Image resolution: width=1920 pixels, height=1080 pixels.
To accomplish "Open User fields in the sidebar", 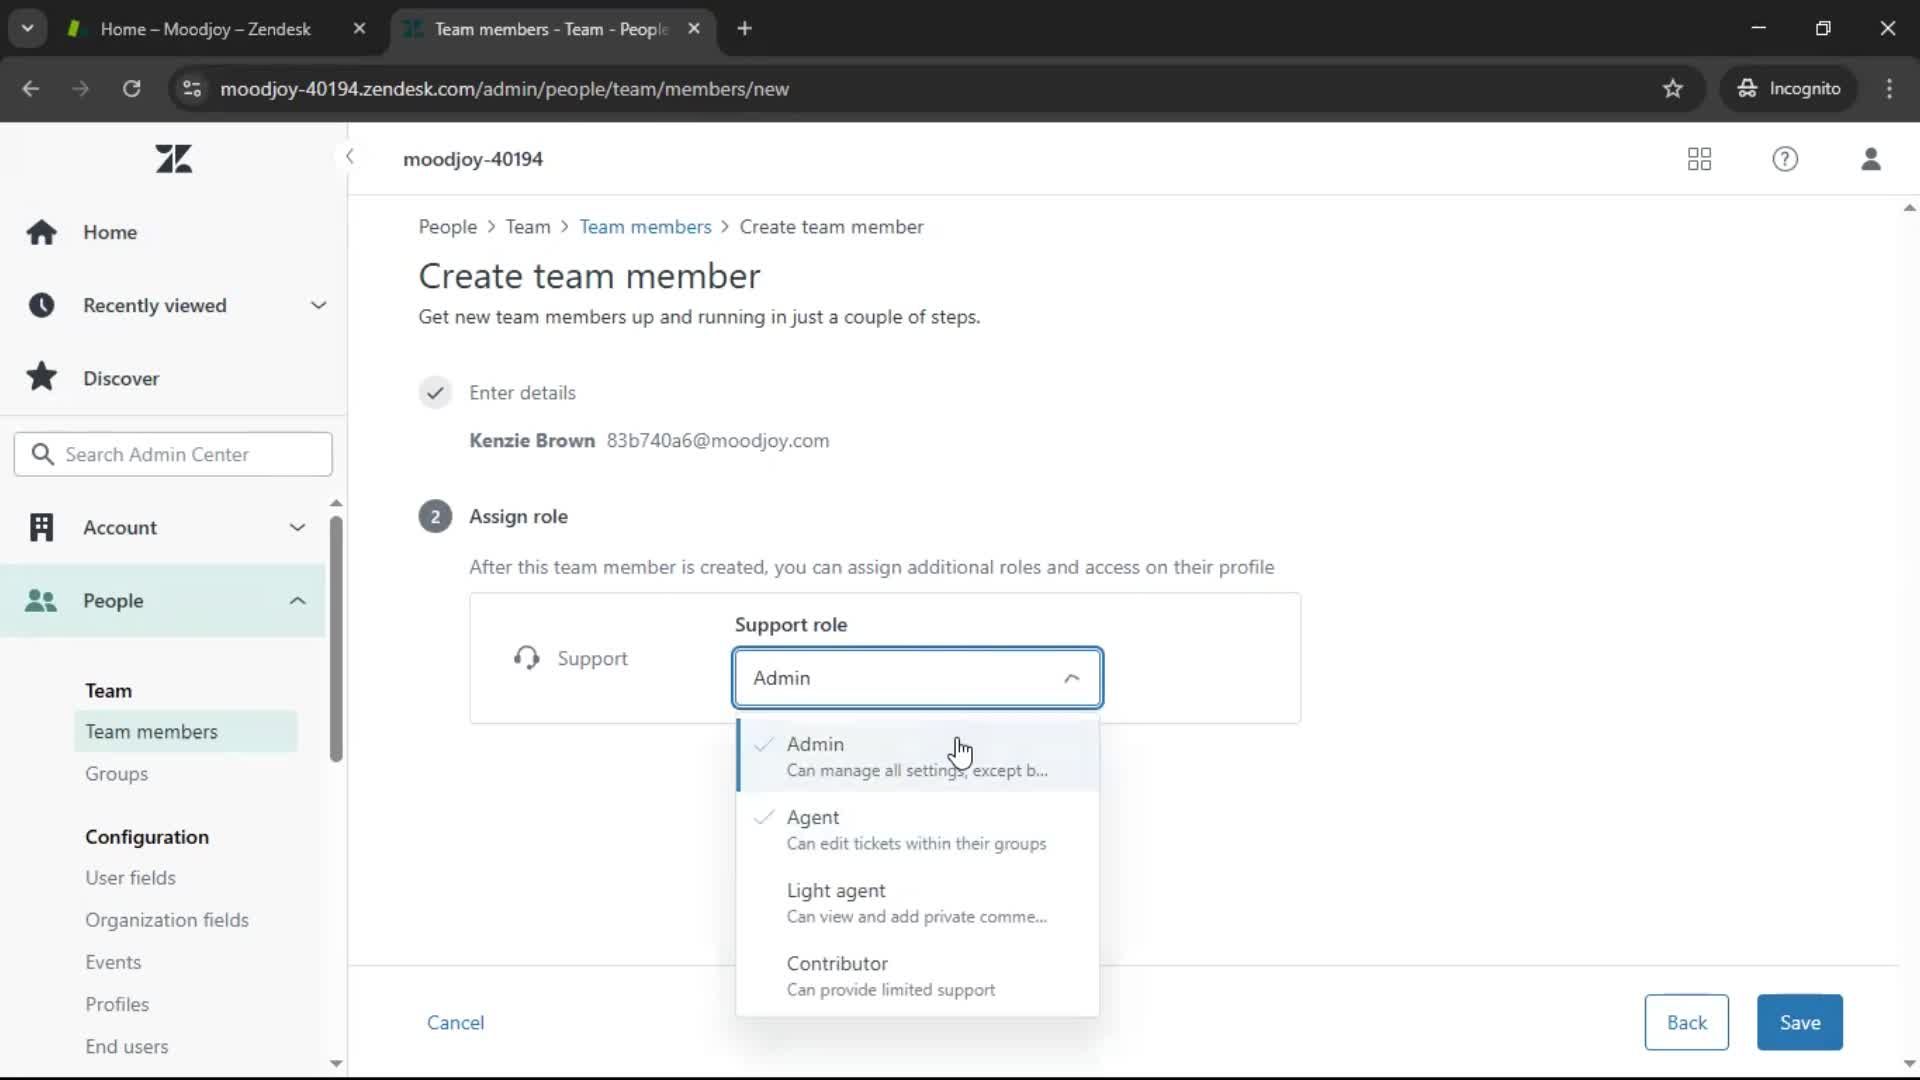I will click(x=130, y=877).
